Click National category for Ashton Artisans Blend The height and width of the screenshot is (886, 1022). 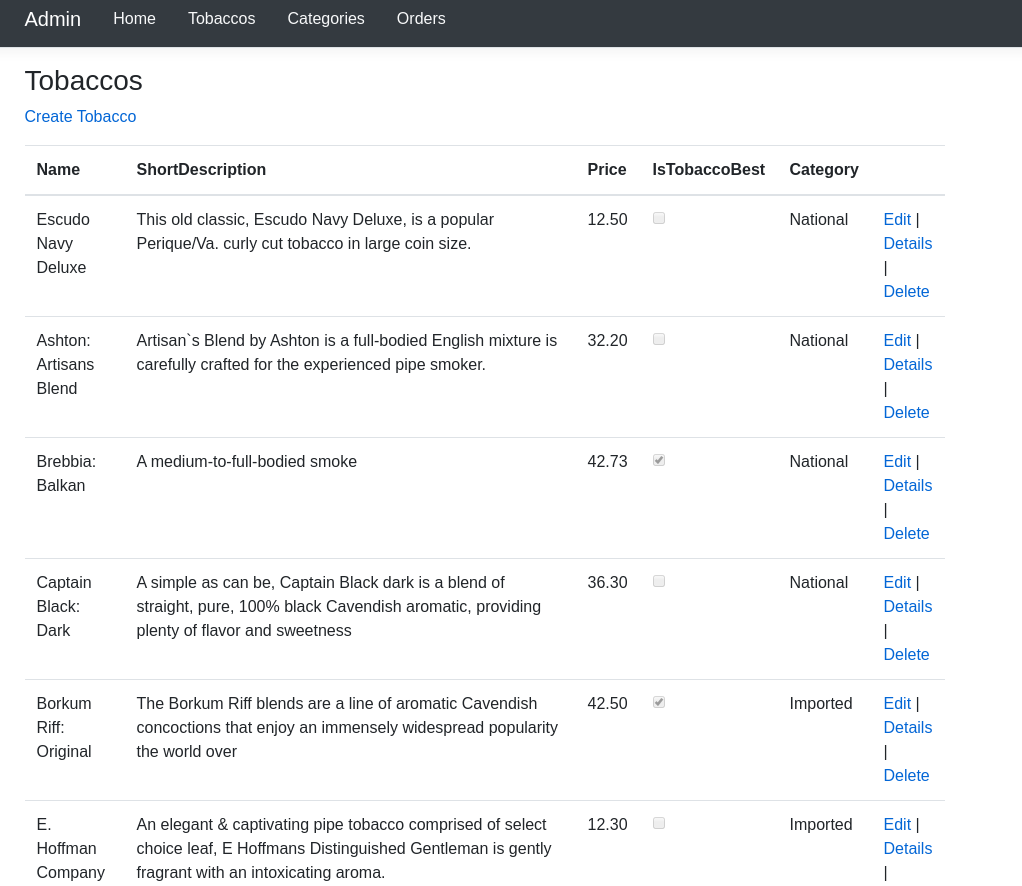(x=819, y=340)
